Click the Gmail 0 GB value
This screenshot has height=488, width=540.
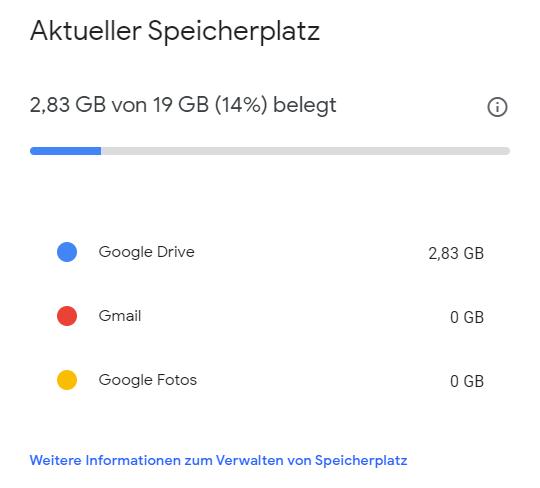(467, 317)
